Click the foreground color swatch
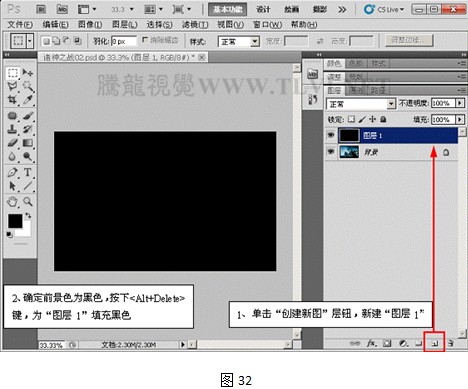 click(x=15, y=221)
